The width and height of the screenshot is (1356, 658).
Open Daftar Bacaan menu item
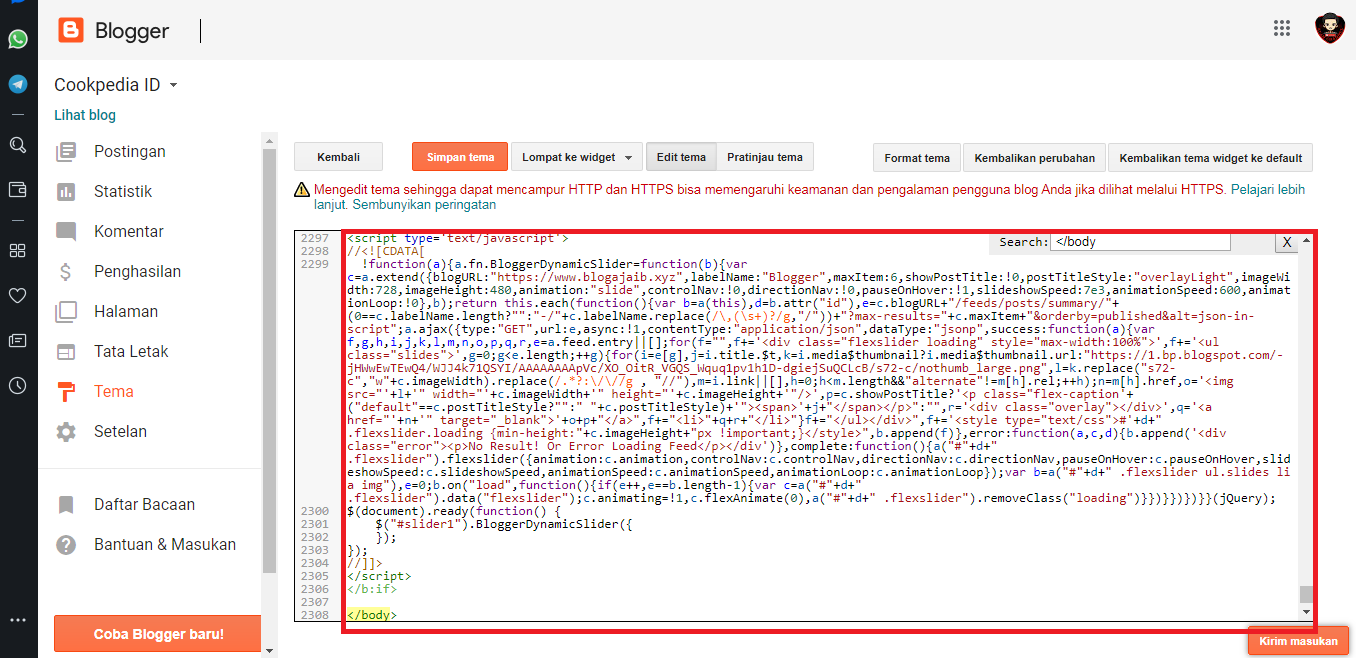[x=144, y=505]
